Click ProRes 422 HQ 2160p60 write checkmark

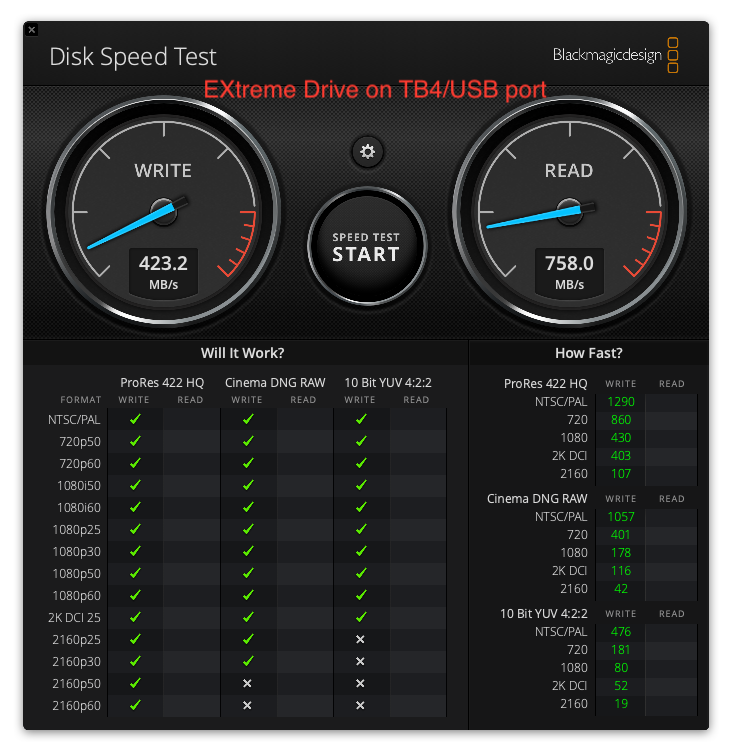tap(135, 705)
